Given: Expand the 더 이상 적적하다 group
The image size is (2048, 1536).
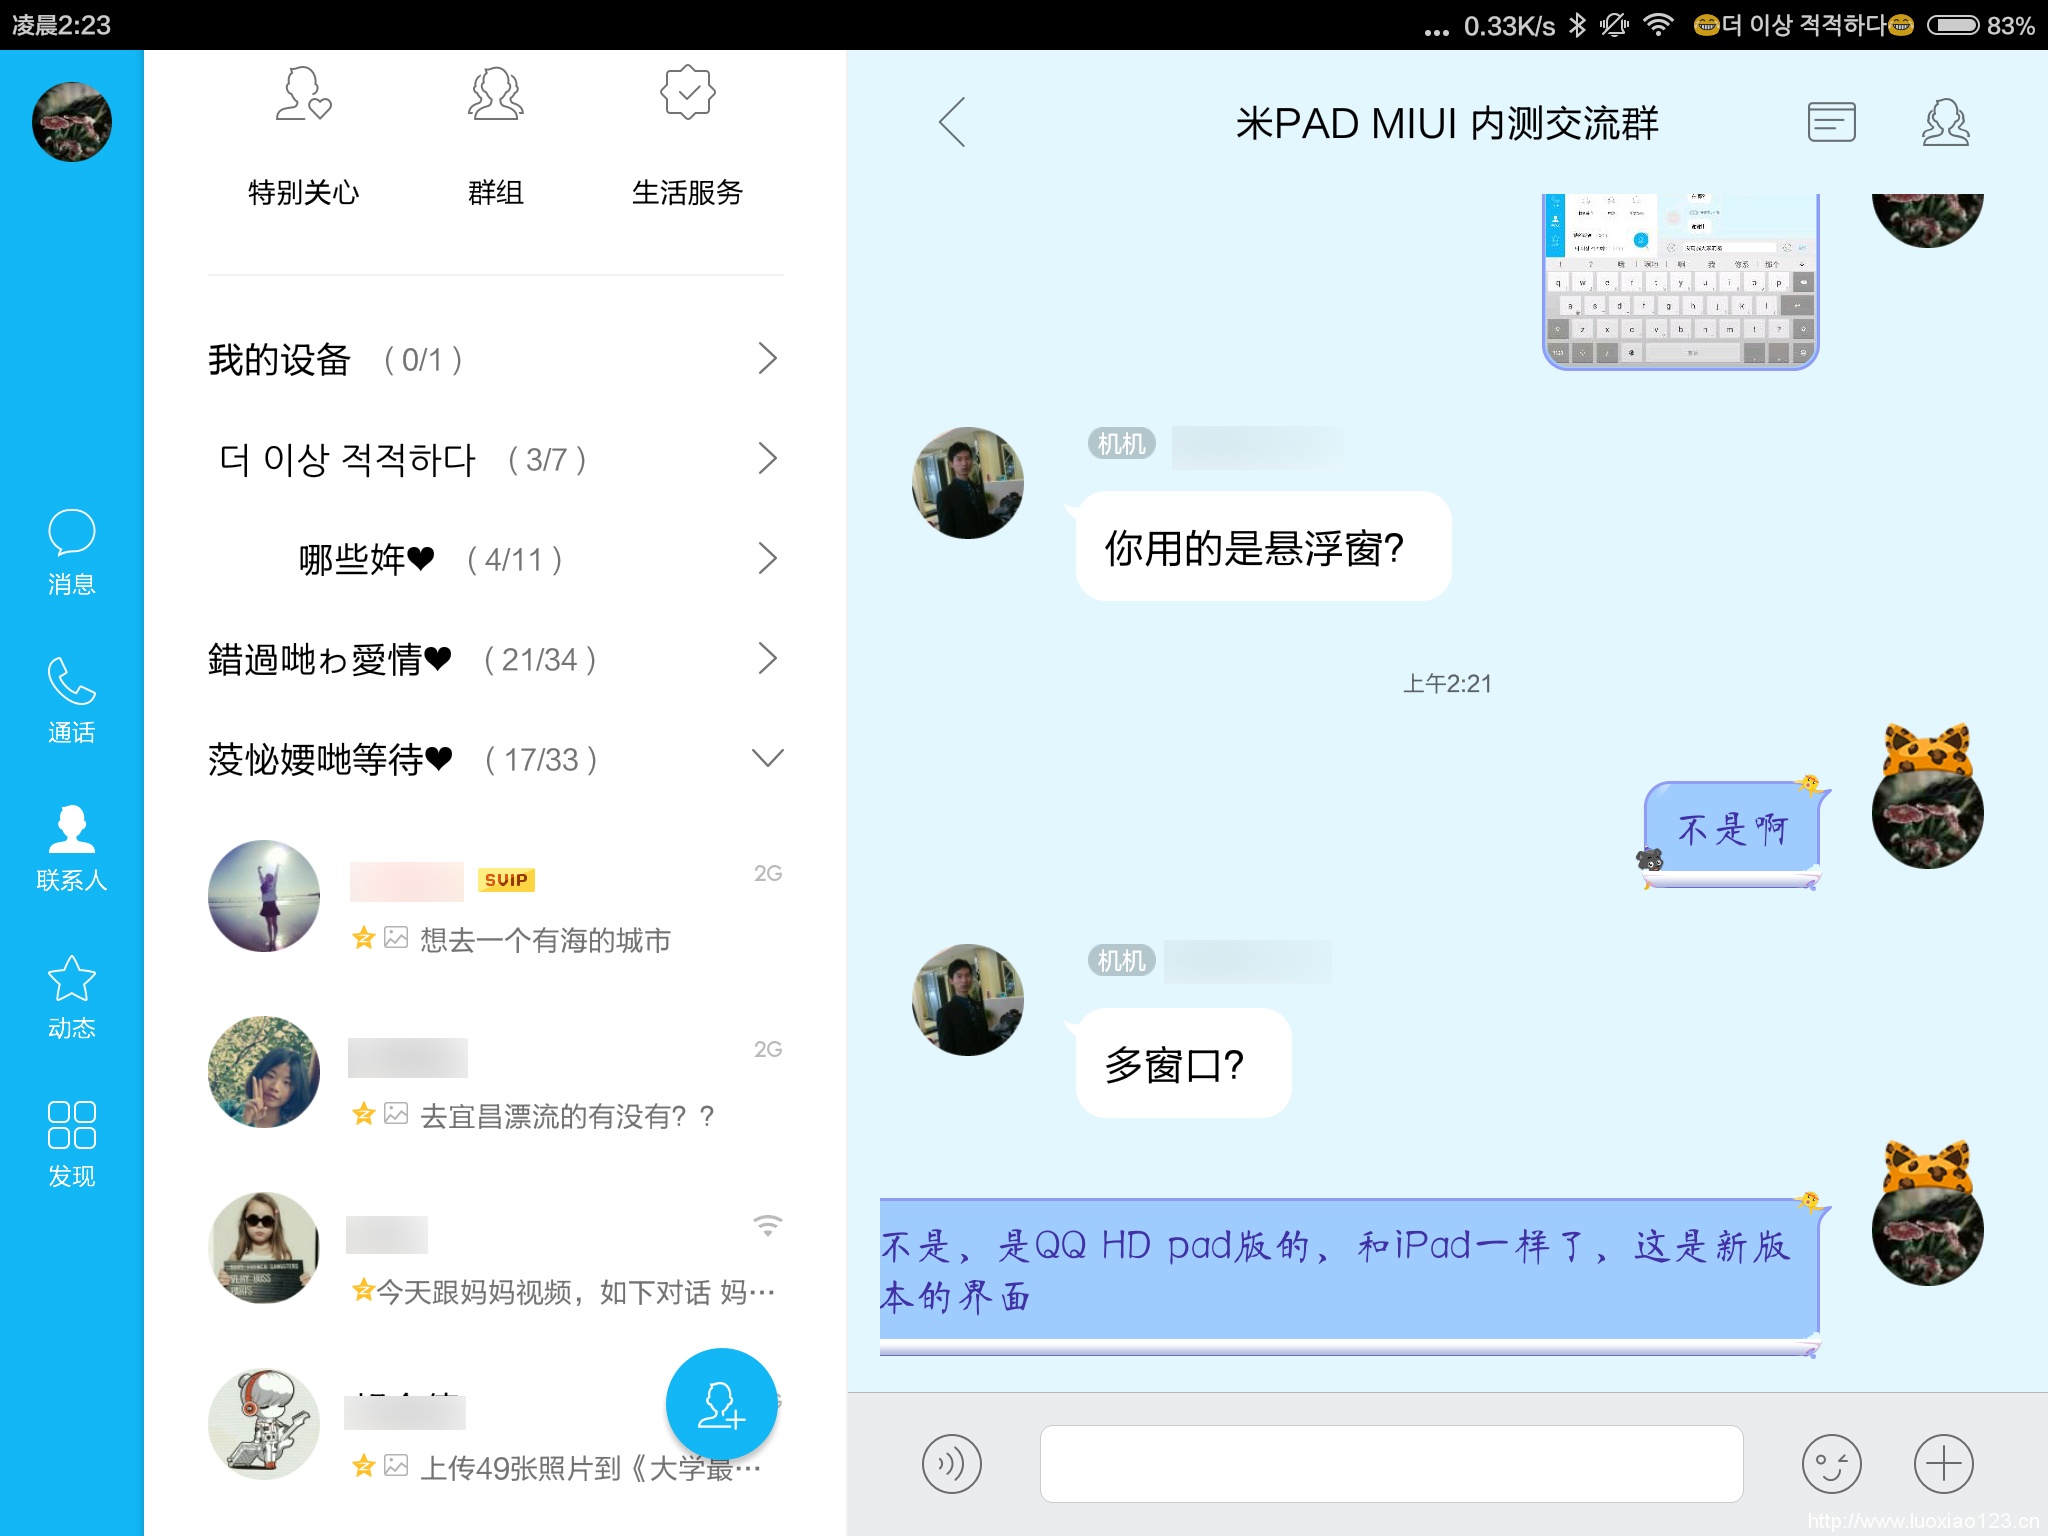Looking at the screenshot, I should tap(496, 459).
